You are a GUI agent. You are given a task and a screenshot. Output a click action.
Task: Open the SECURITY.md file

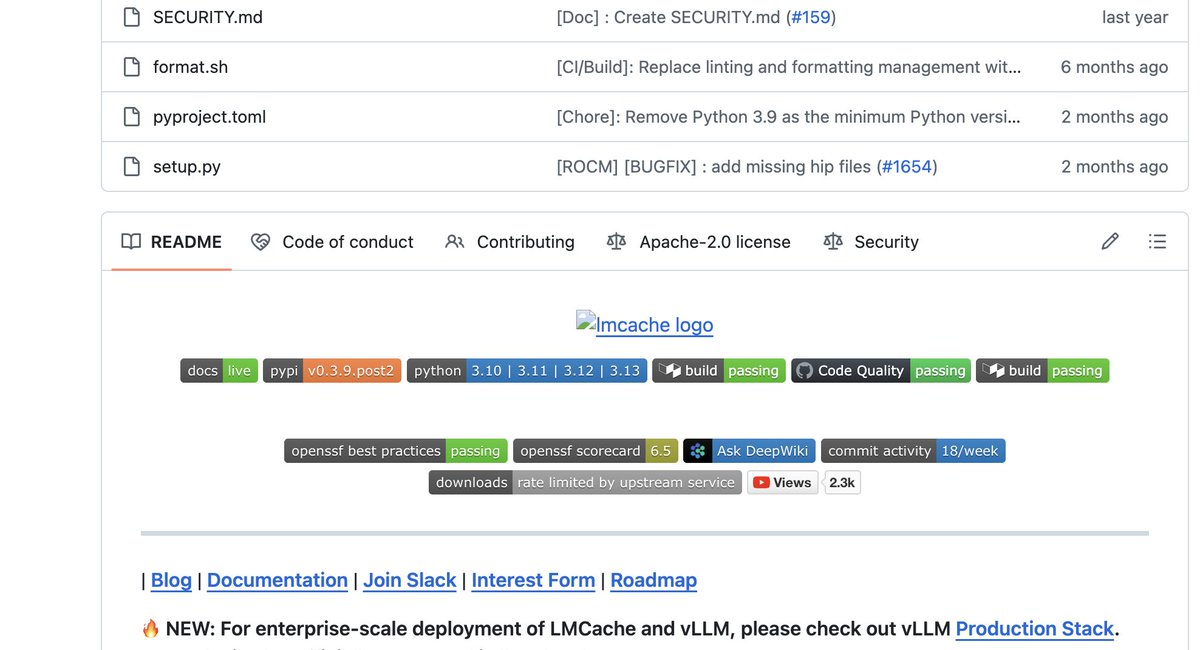(x=208, y=17)
